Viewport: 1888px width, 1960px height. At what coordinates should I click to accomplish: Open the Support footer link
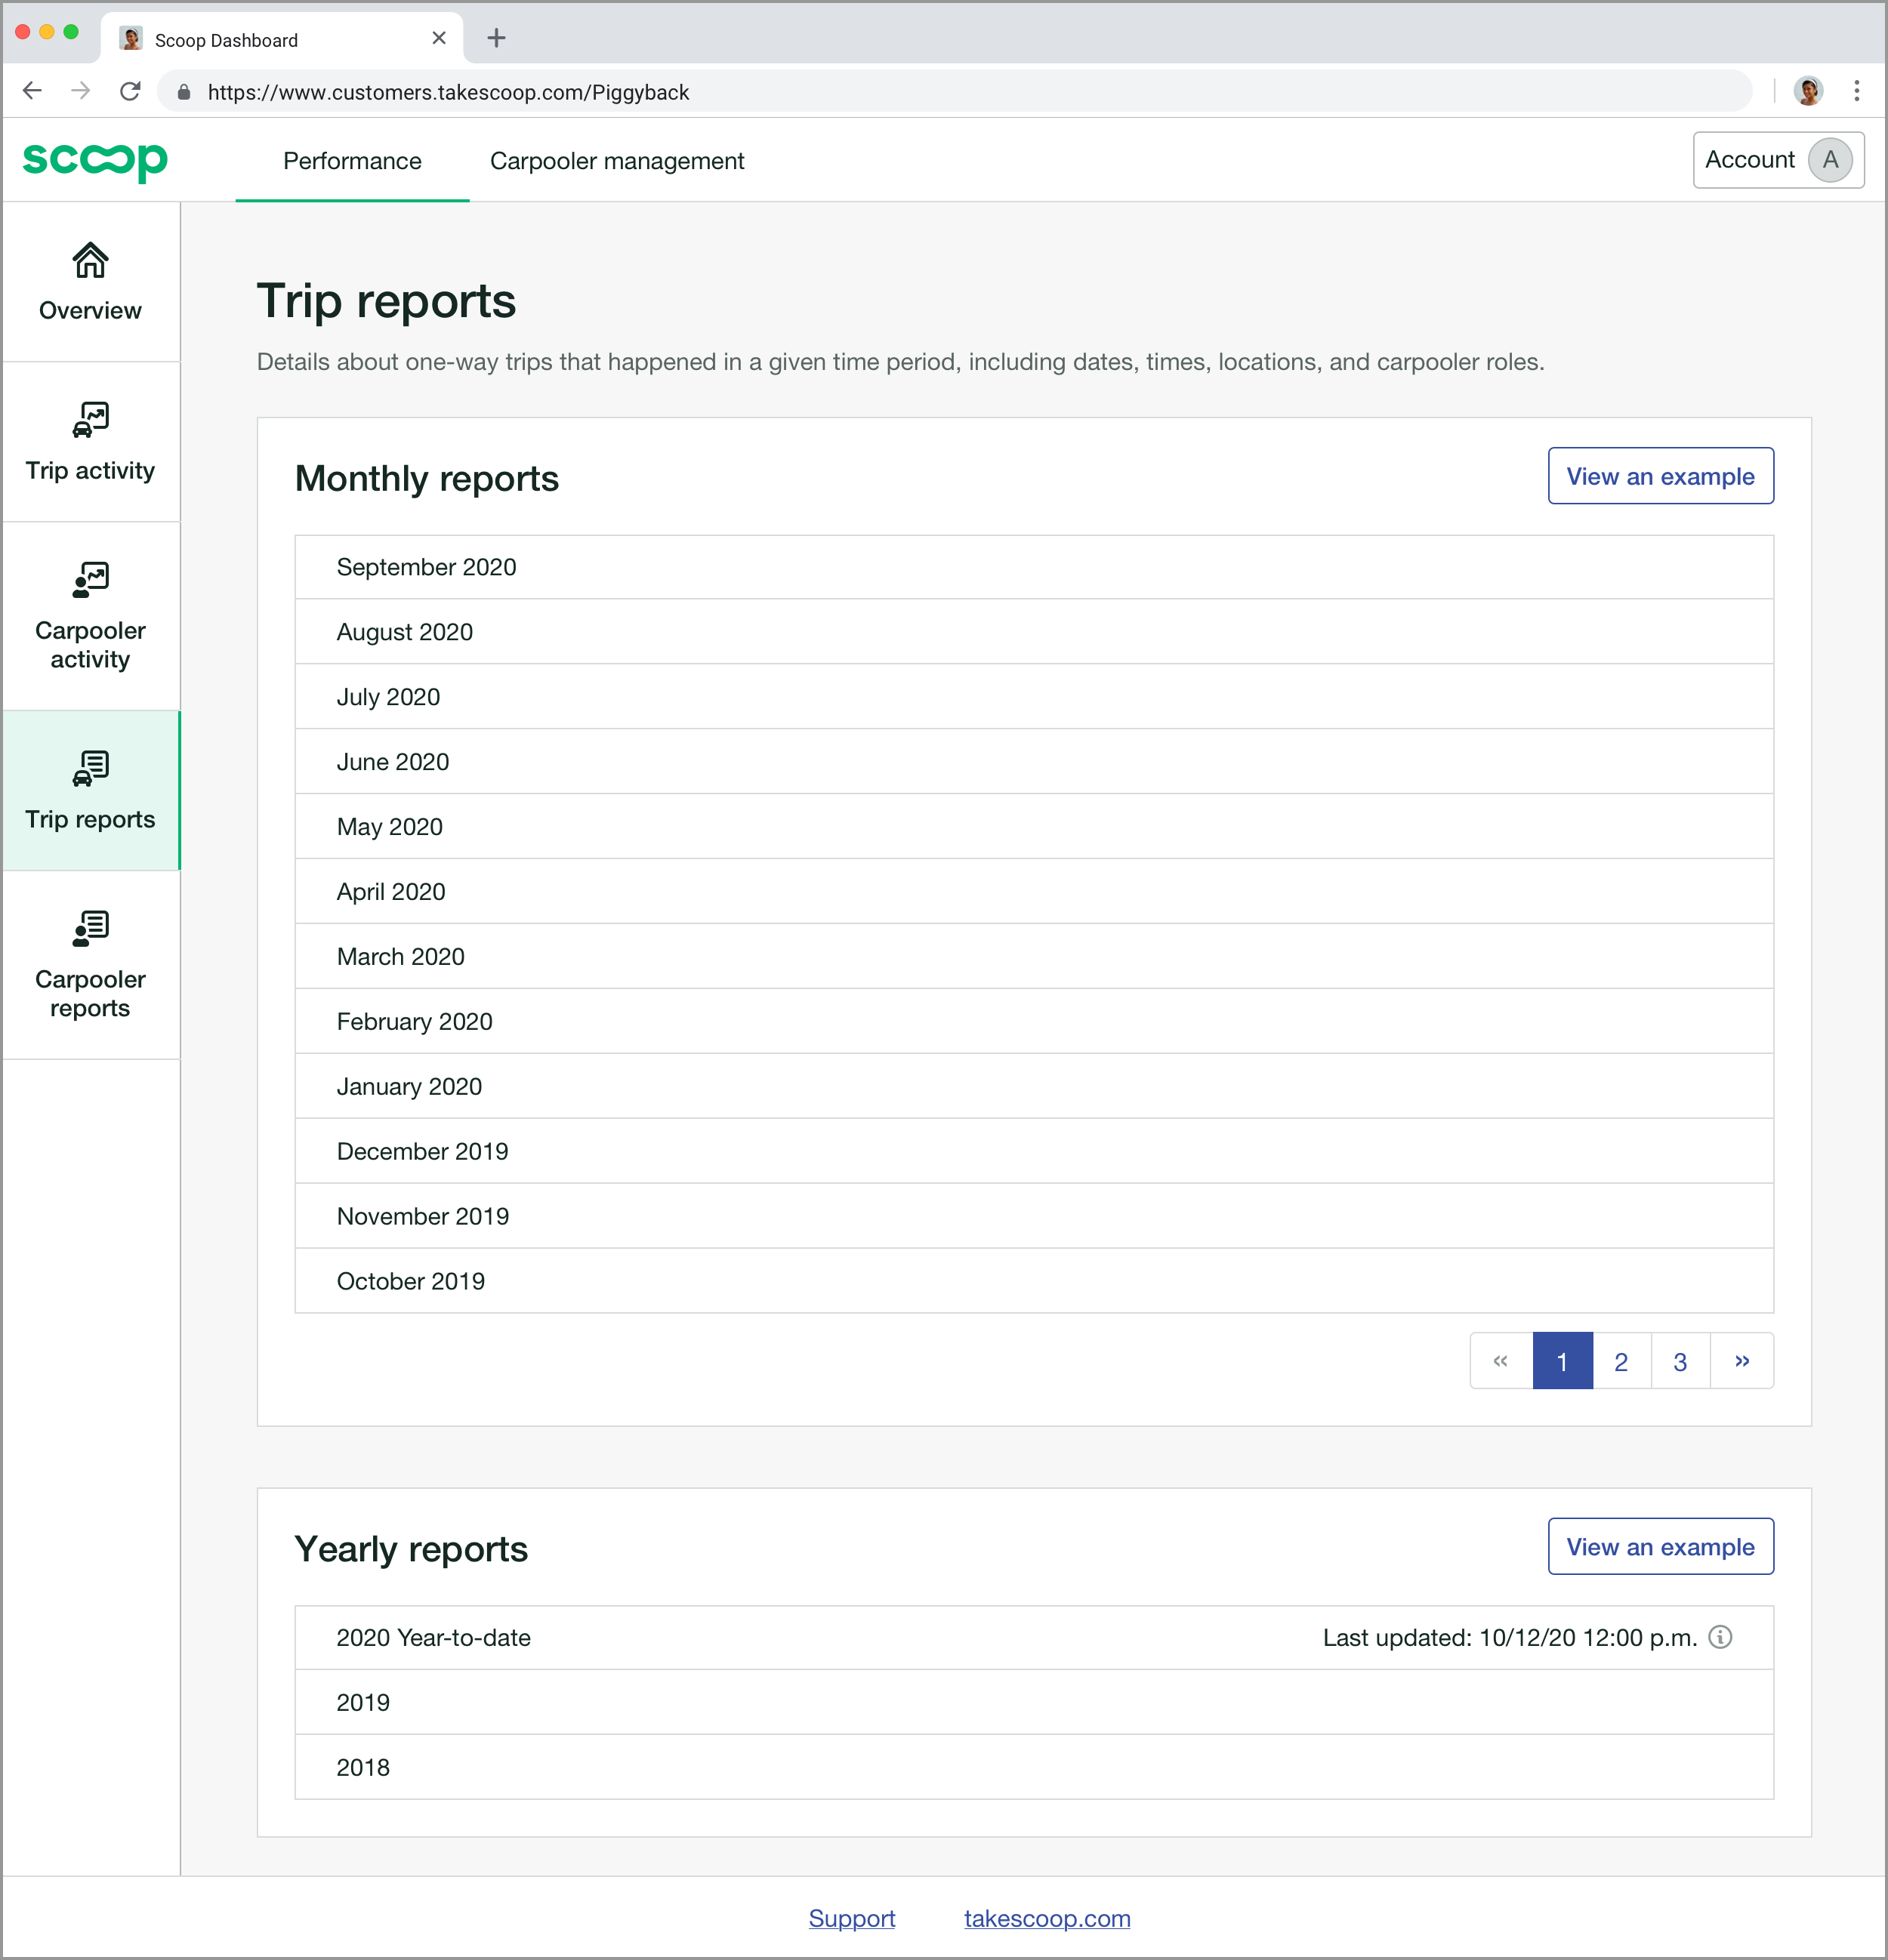point(852,1918)
